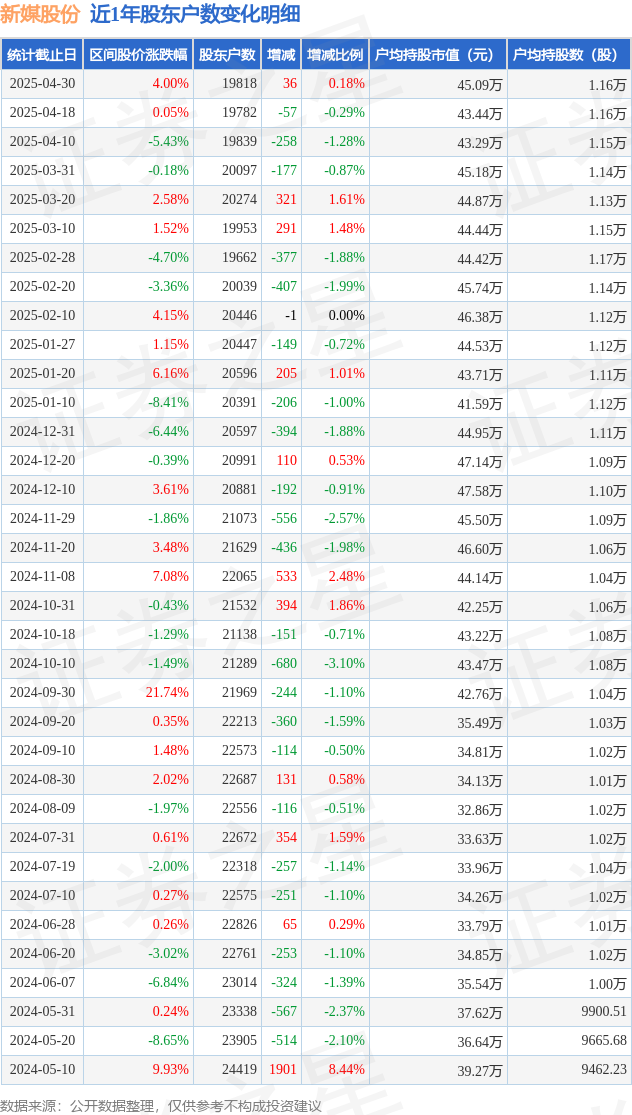This screenshot has height=1115, width=632.
Task: Select the 2024-09-30 date row
Action: (316, 692)
